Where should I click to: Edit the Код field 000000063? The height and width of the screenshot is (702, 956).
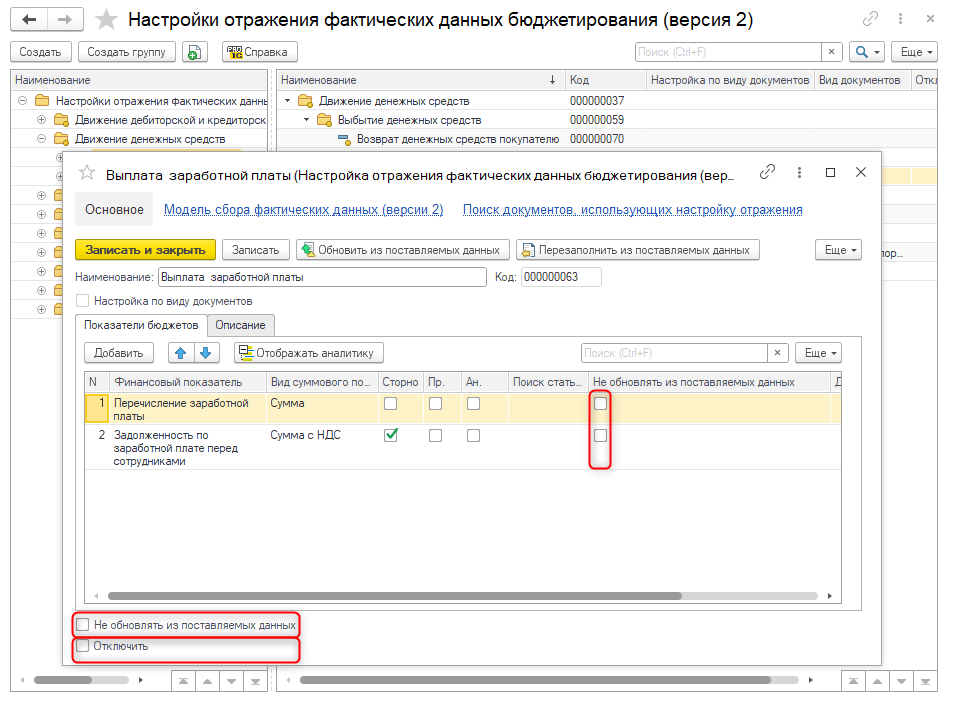point(561,277)
